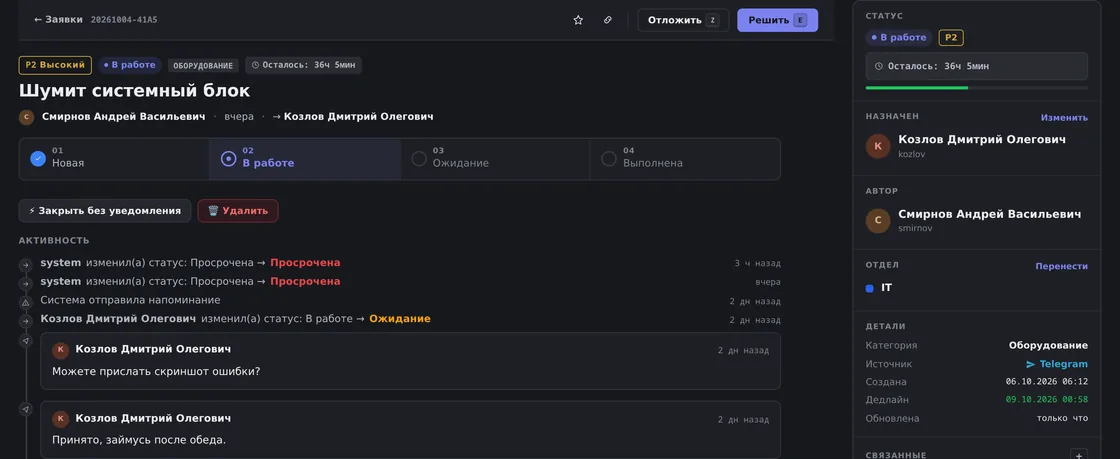The height and width of the screenshot is (459, 1120).
Task: Click arrow icon of system status change вчера
Action: 26,283
